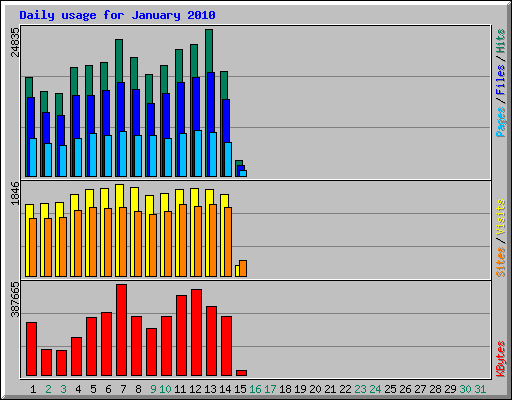Click day 31 on the date axis
512x400 pixels.
tap(480, 389)
